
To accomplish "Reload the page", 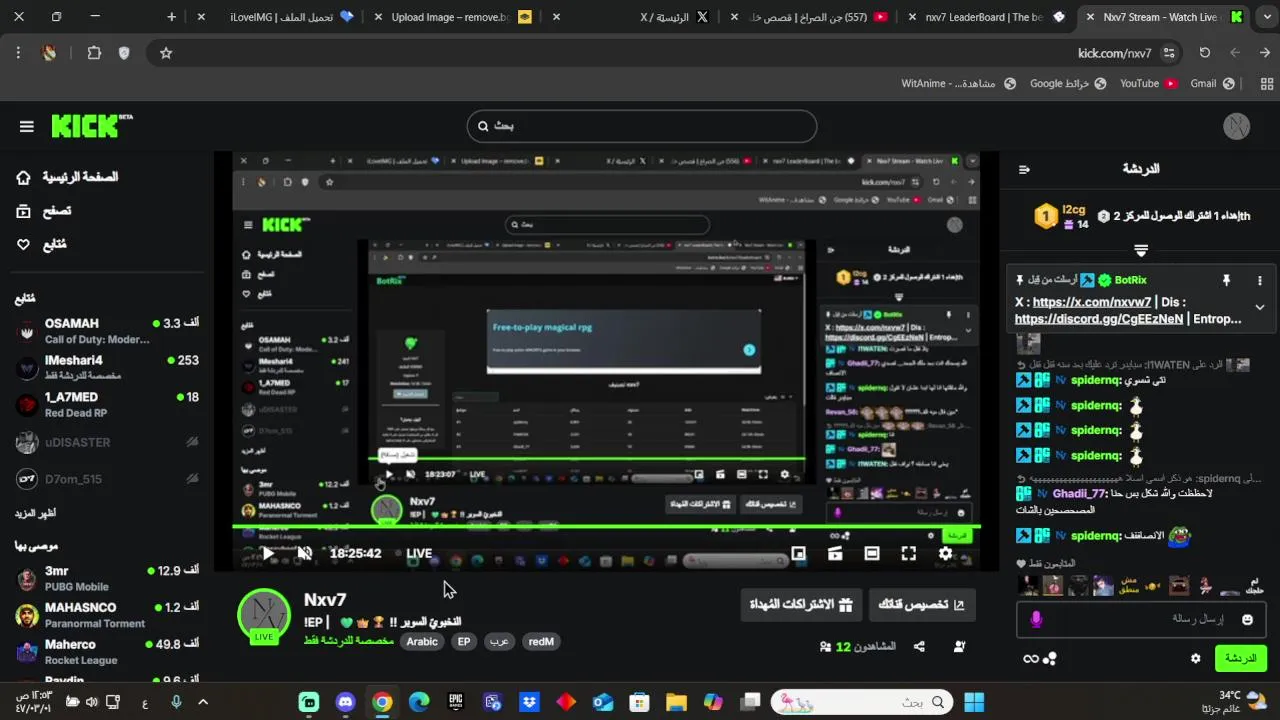I will click(x=1205, y=53).
